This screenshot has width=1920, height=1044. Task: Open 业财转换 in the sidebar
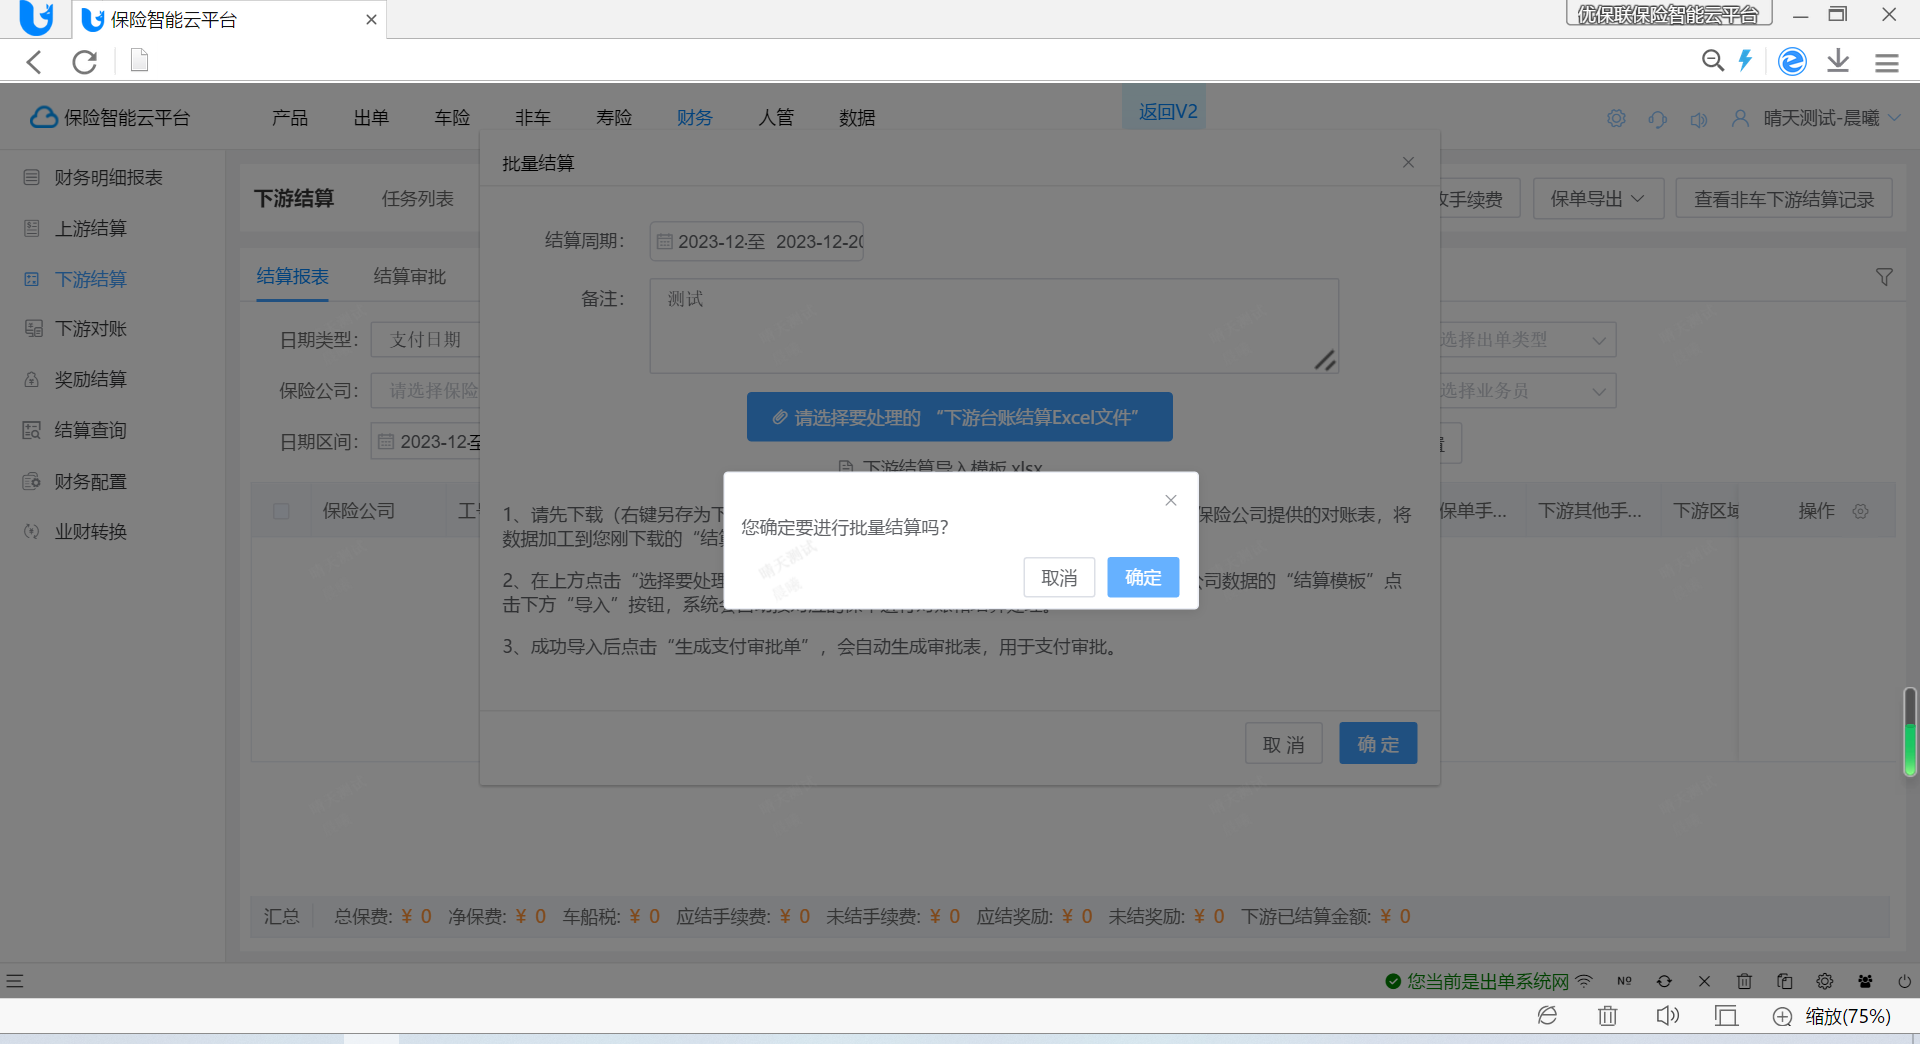[90, 532]
